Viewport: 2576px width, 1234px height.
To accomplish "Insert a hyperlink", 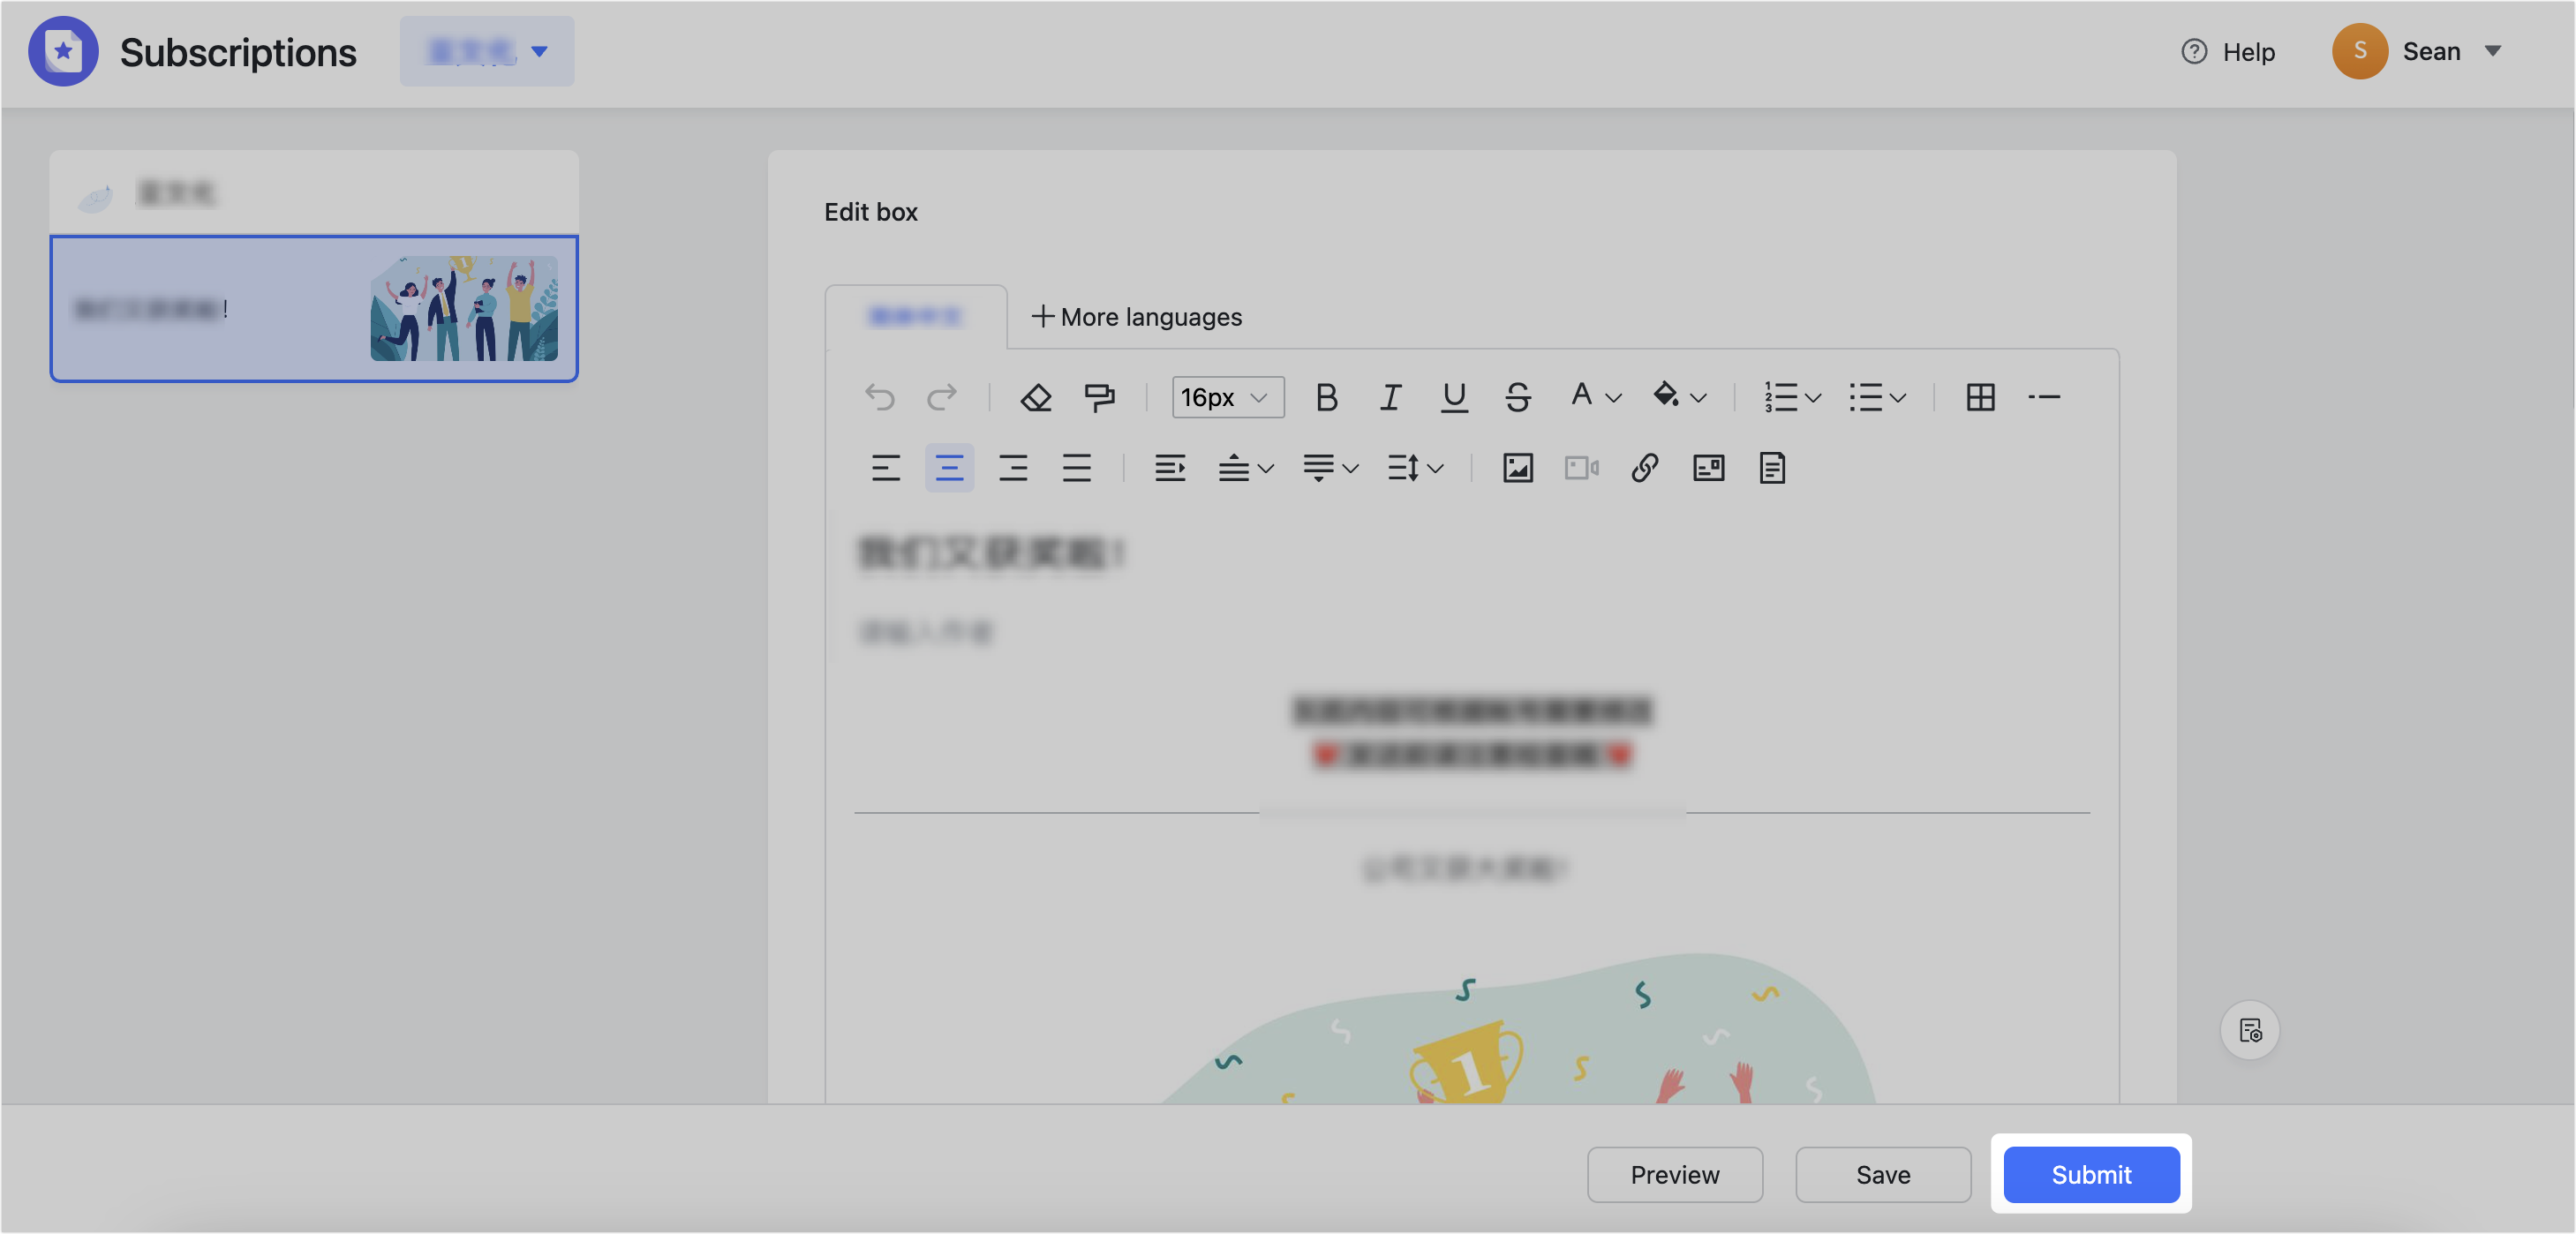I will 1644,467.
